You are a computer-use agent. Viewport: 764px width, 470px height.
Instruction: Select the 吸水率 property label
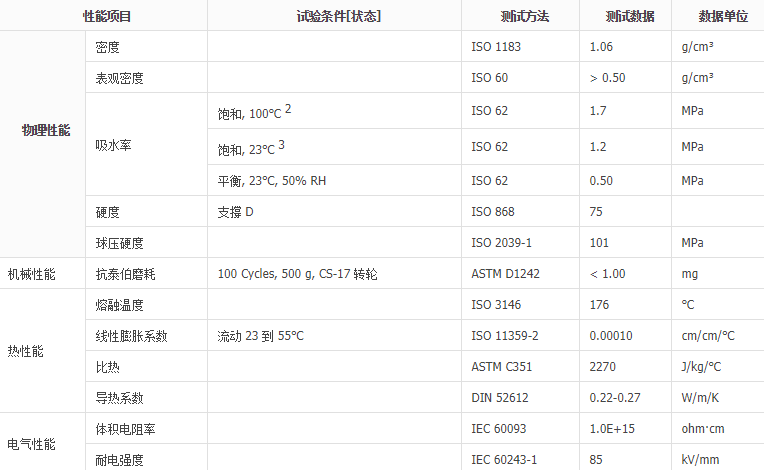(113, 145)
